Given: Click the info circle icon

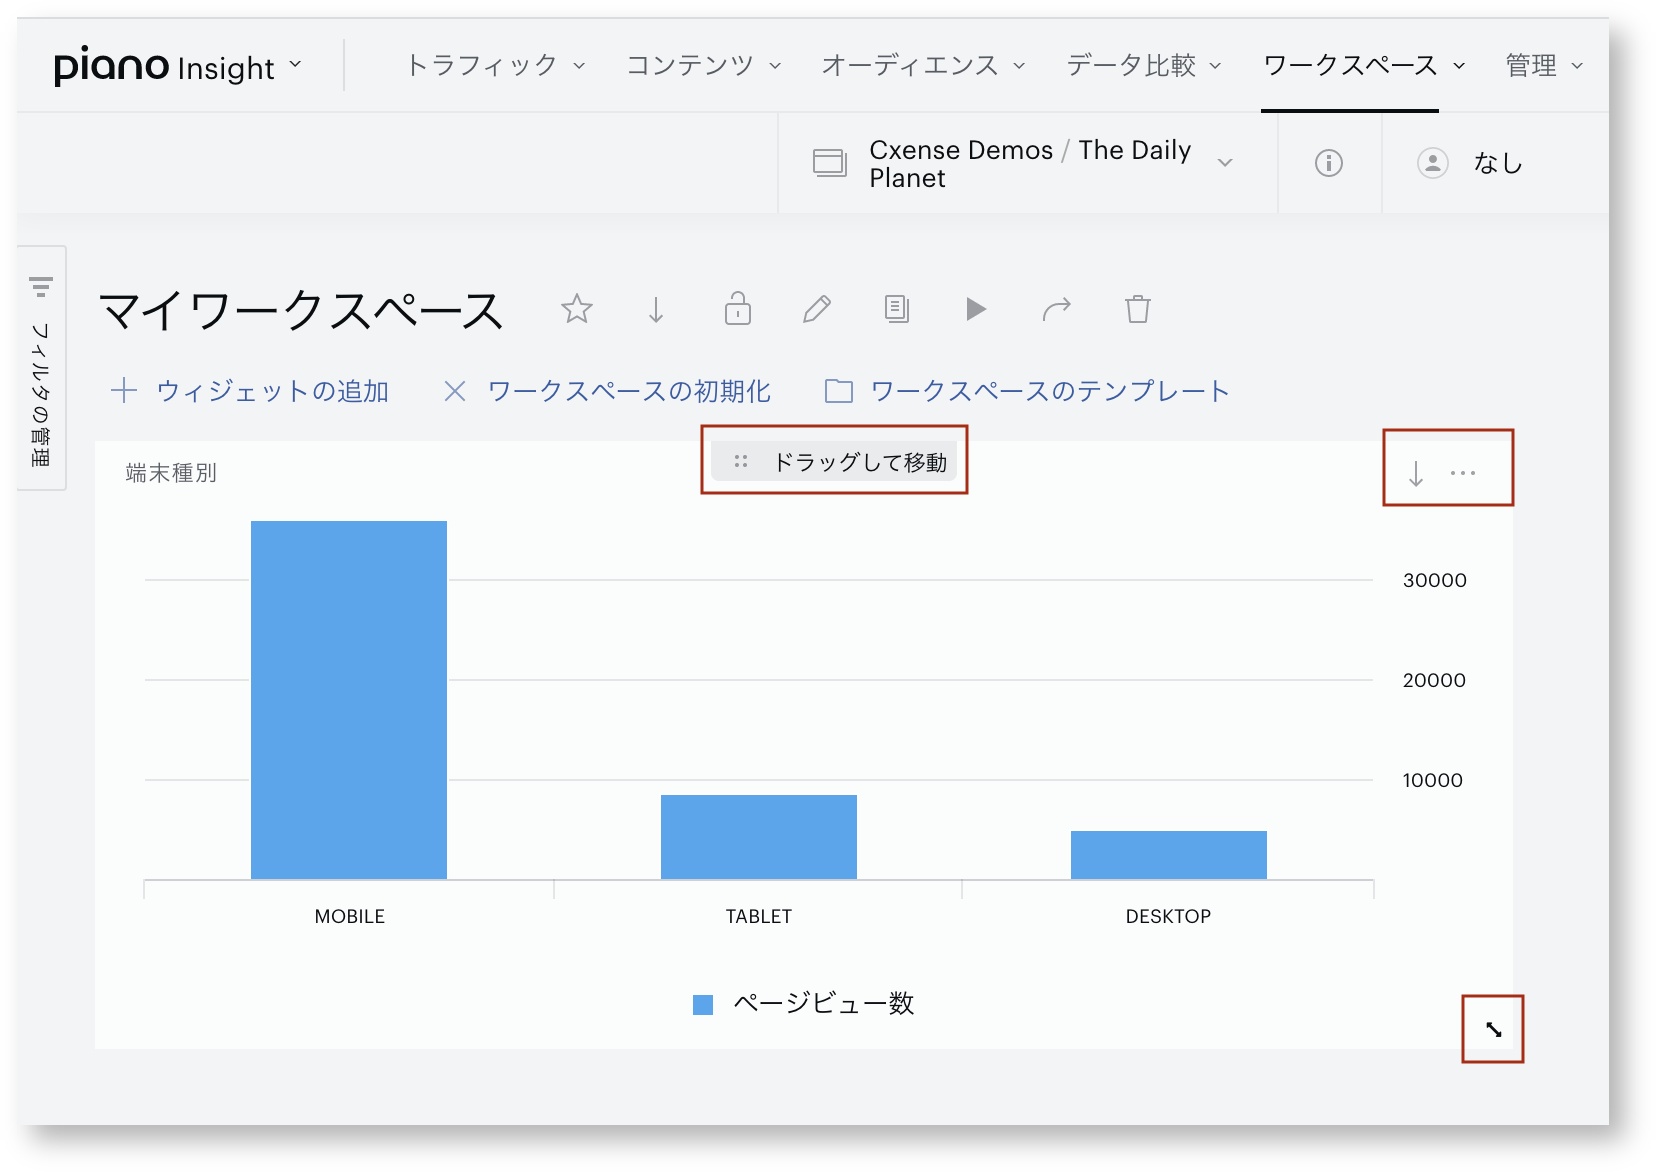Looking at the screenshot, I should (1329, 163).
